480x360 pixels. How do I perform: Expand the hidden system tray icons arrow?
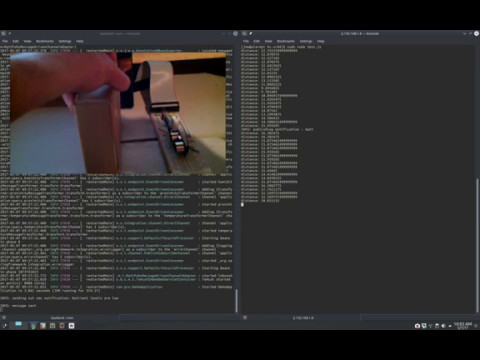pyautogui.click(x=450, y=326)
